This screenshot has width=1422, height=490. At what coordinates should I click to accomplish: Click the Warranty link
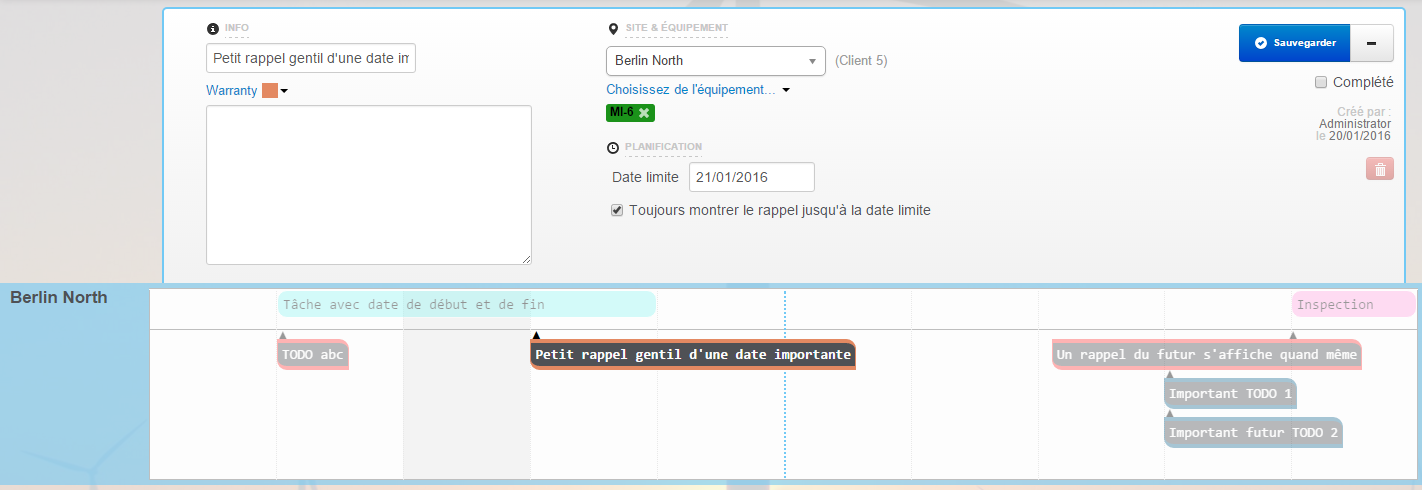(x=231, y=90)
